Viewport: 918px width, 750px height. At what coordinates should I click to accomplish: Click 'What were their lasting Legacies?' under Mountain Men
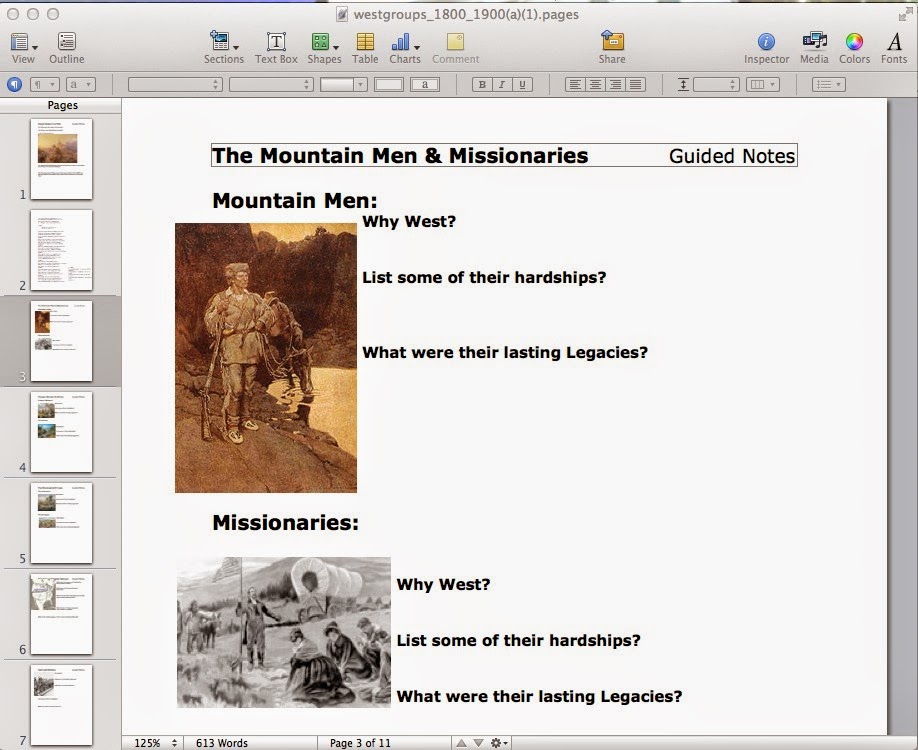[x=505, y=352]
